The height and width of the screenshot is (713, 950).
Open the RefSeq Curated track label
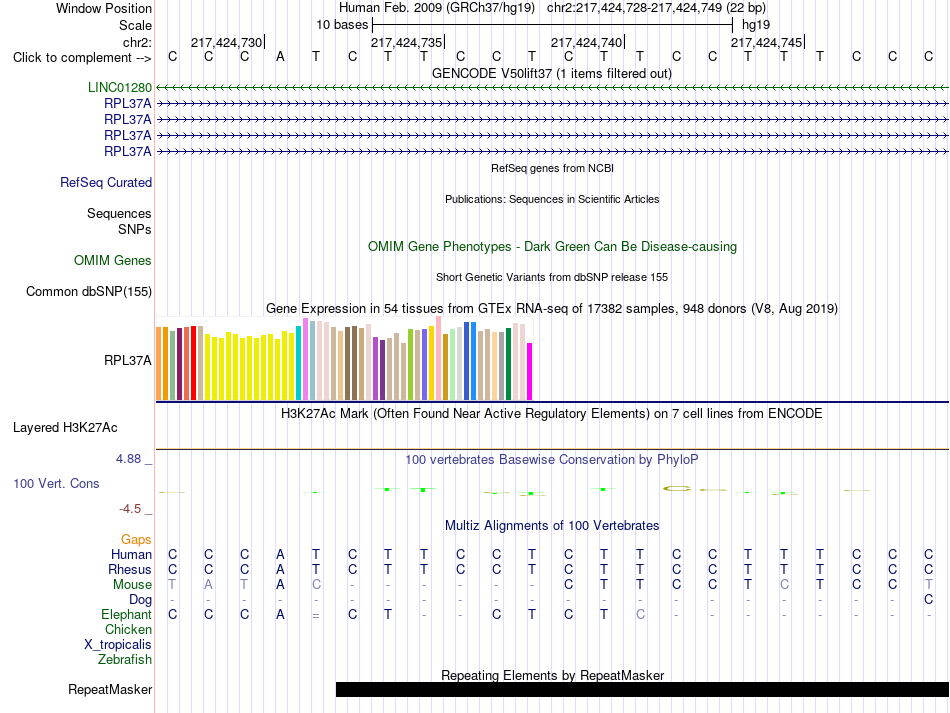tap(106, 182)
